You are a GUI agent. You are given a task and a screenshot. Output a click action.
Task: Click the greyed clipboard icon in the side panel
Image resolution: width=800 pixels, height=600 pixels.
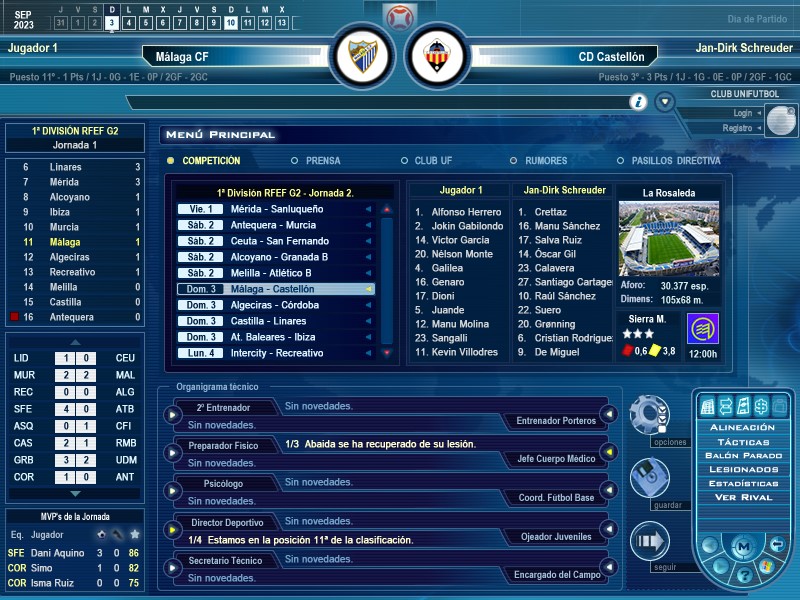tap(779, 406)
